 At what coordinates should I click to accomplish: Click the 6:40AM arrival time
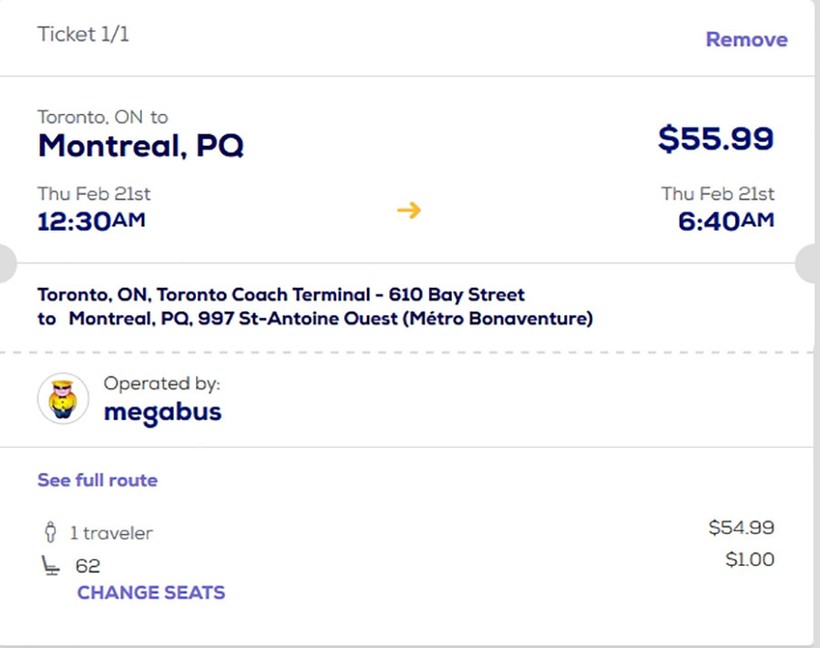coord(725,221)
